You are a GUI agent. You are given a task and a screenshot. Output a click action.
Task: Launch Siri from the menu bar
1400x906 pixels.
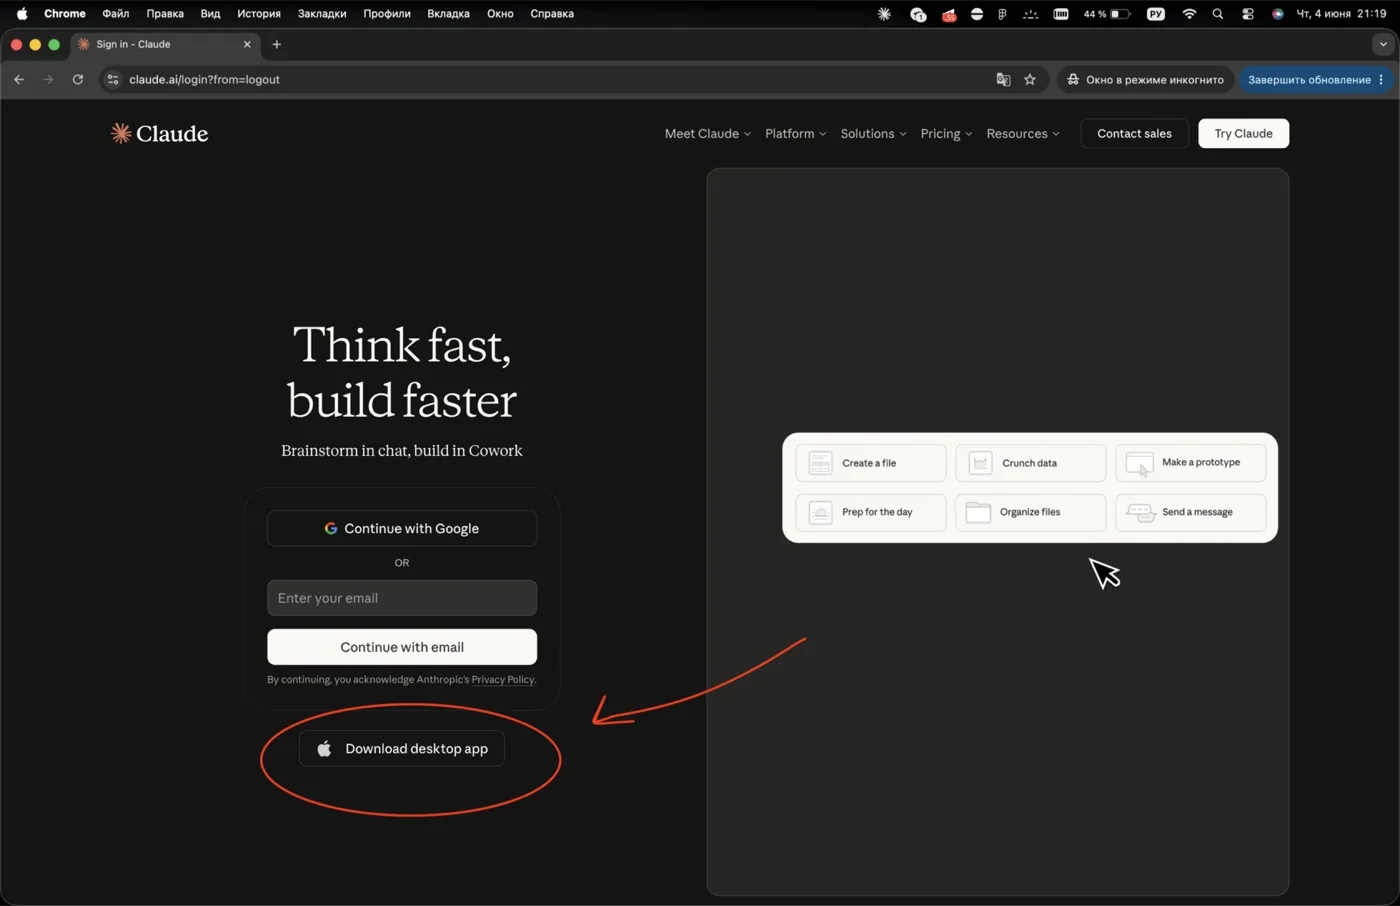(1278, 14)
